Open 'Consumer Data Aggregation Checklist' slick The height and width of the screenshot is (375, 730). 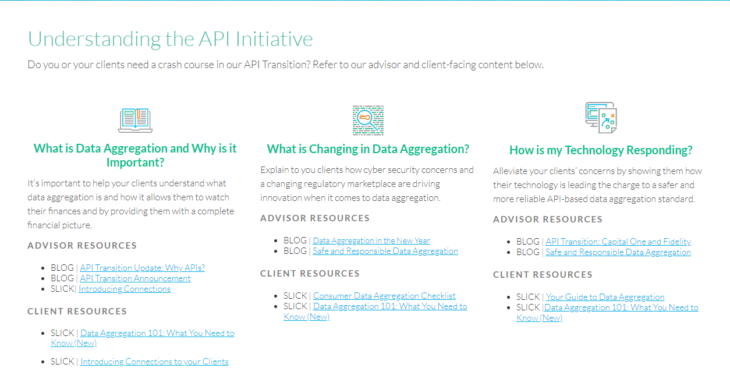tap(385, 296)
